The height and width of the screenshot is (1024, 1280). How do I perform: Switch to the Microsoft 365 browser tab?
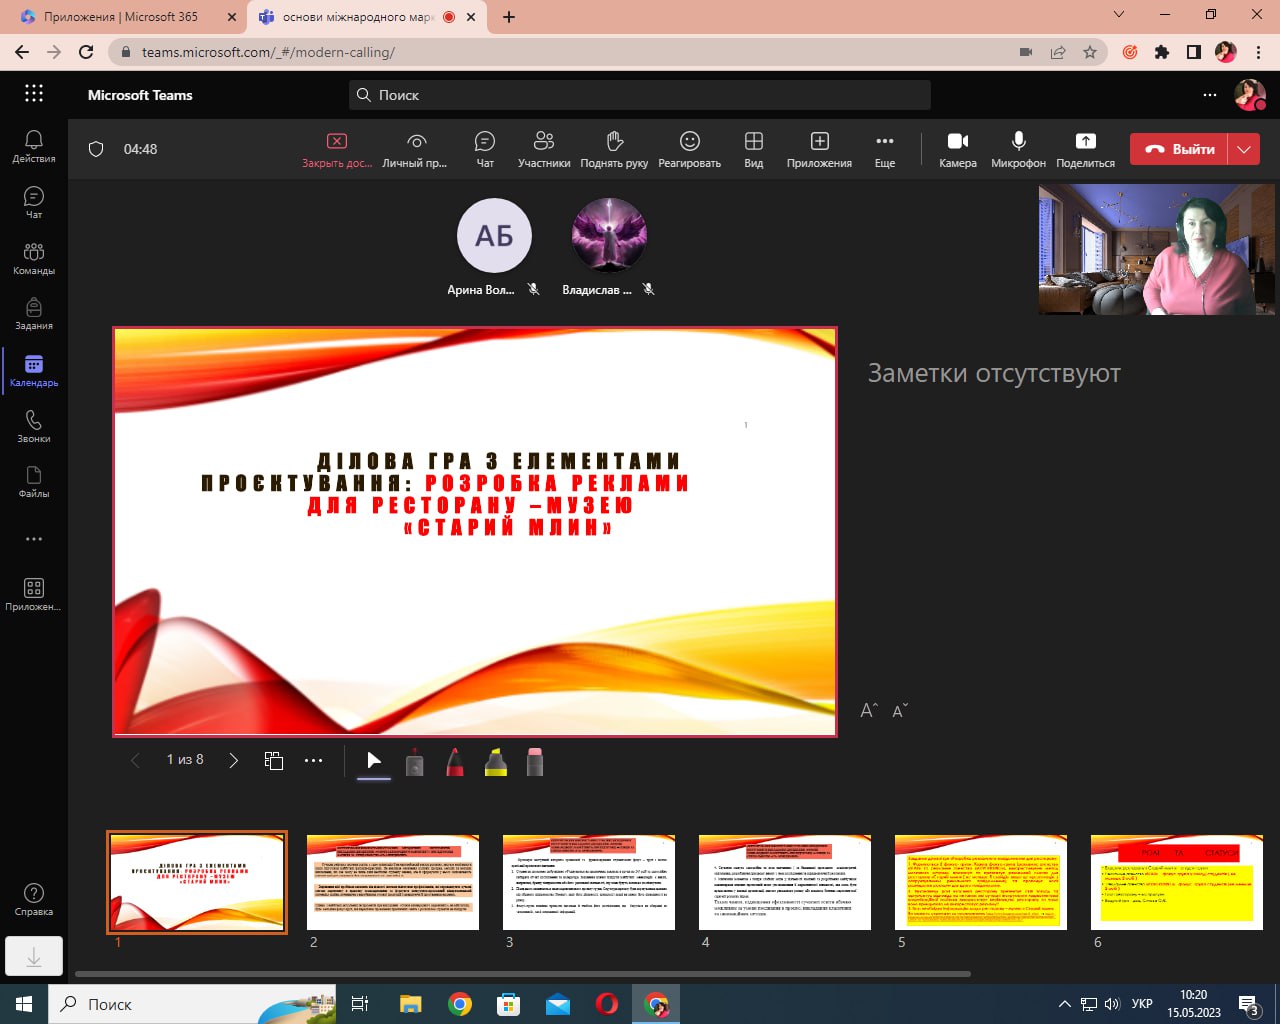click(x=122, y=17)
